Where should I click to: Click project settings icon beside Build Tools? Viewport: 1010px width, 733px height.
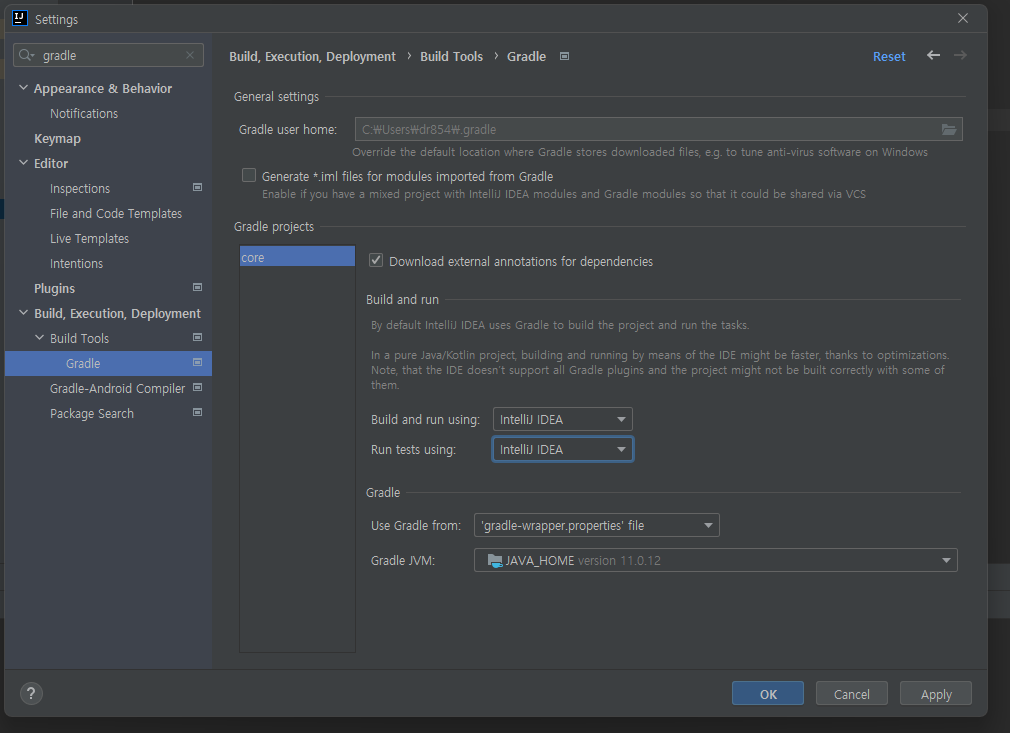[198, 338]
